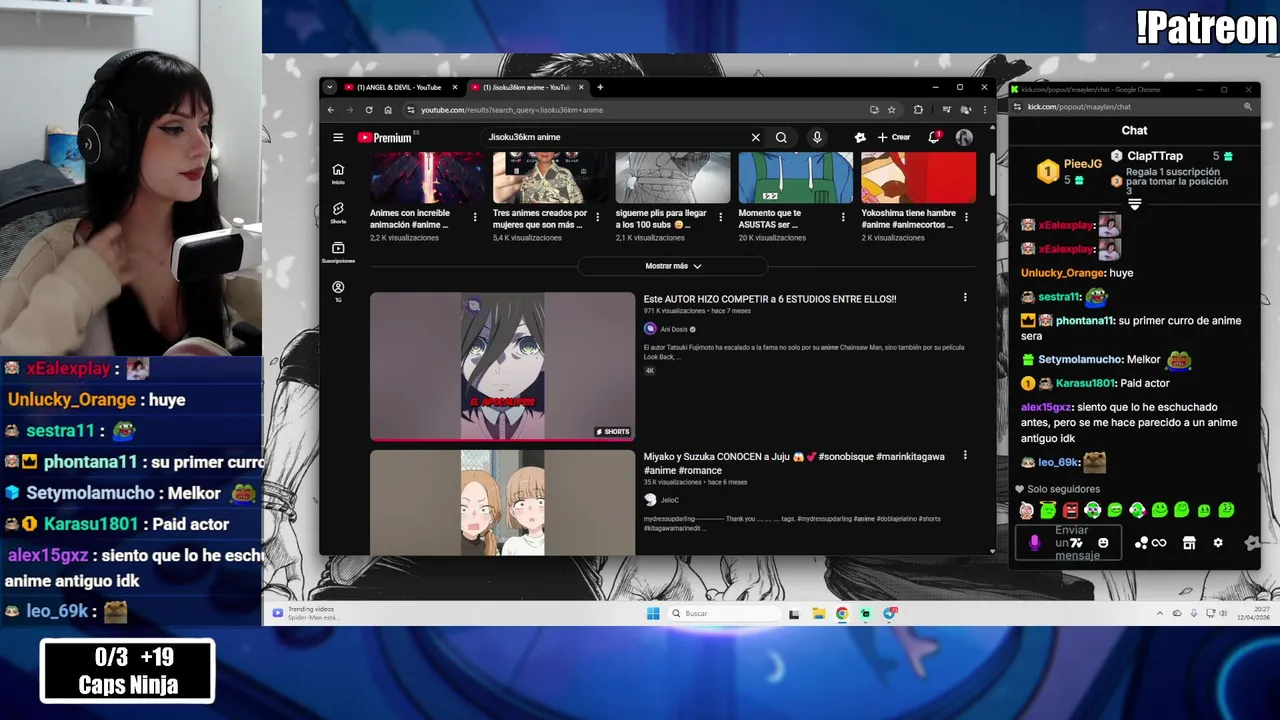The image size is (1280, 720).
Task: Open the new tab plus button
Action: coord(600,87)
